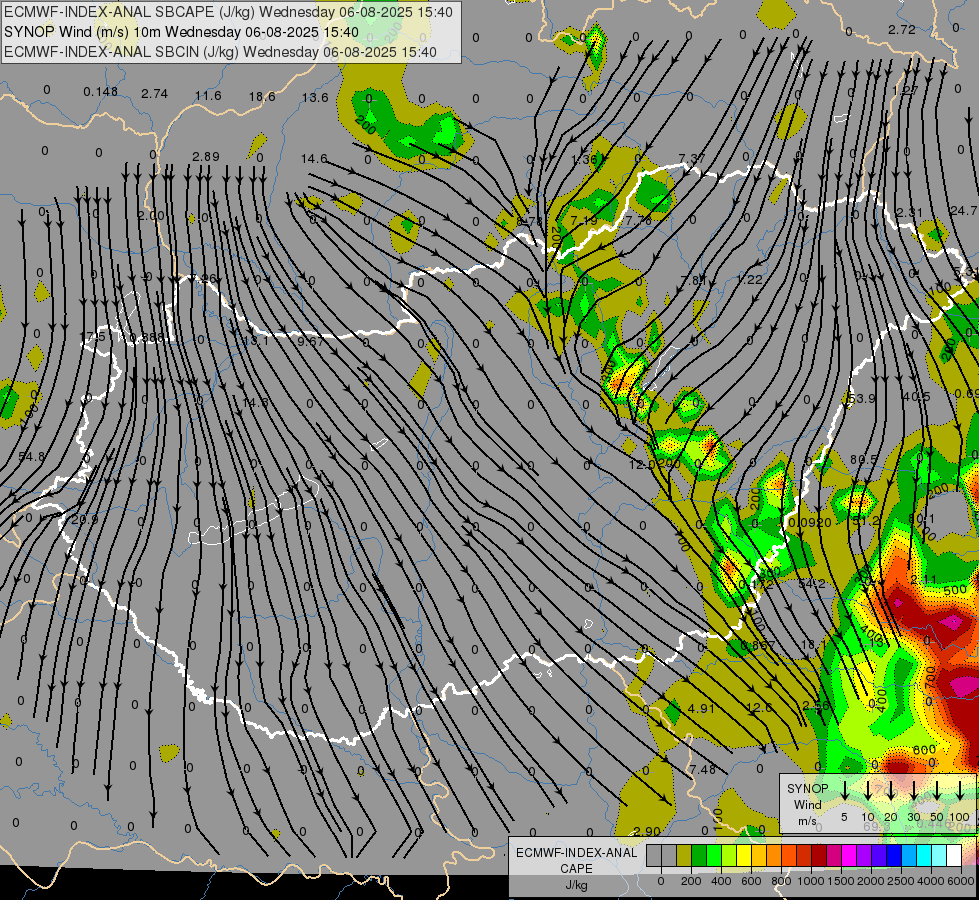Click the map value 2.72
The width and height of the screenshot is (979, 900).
pos(902,29)
